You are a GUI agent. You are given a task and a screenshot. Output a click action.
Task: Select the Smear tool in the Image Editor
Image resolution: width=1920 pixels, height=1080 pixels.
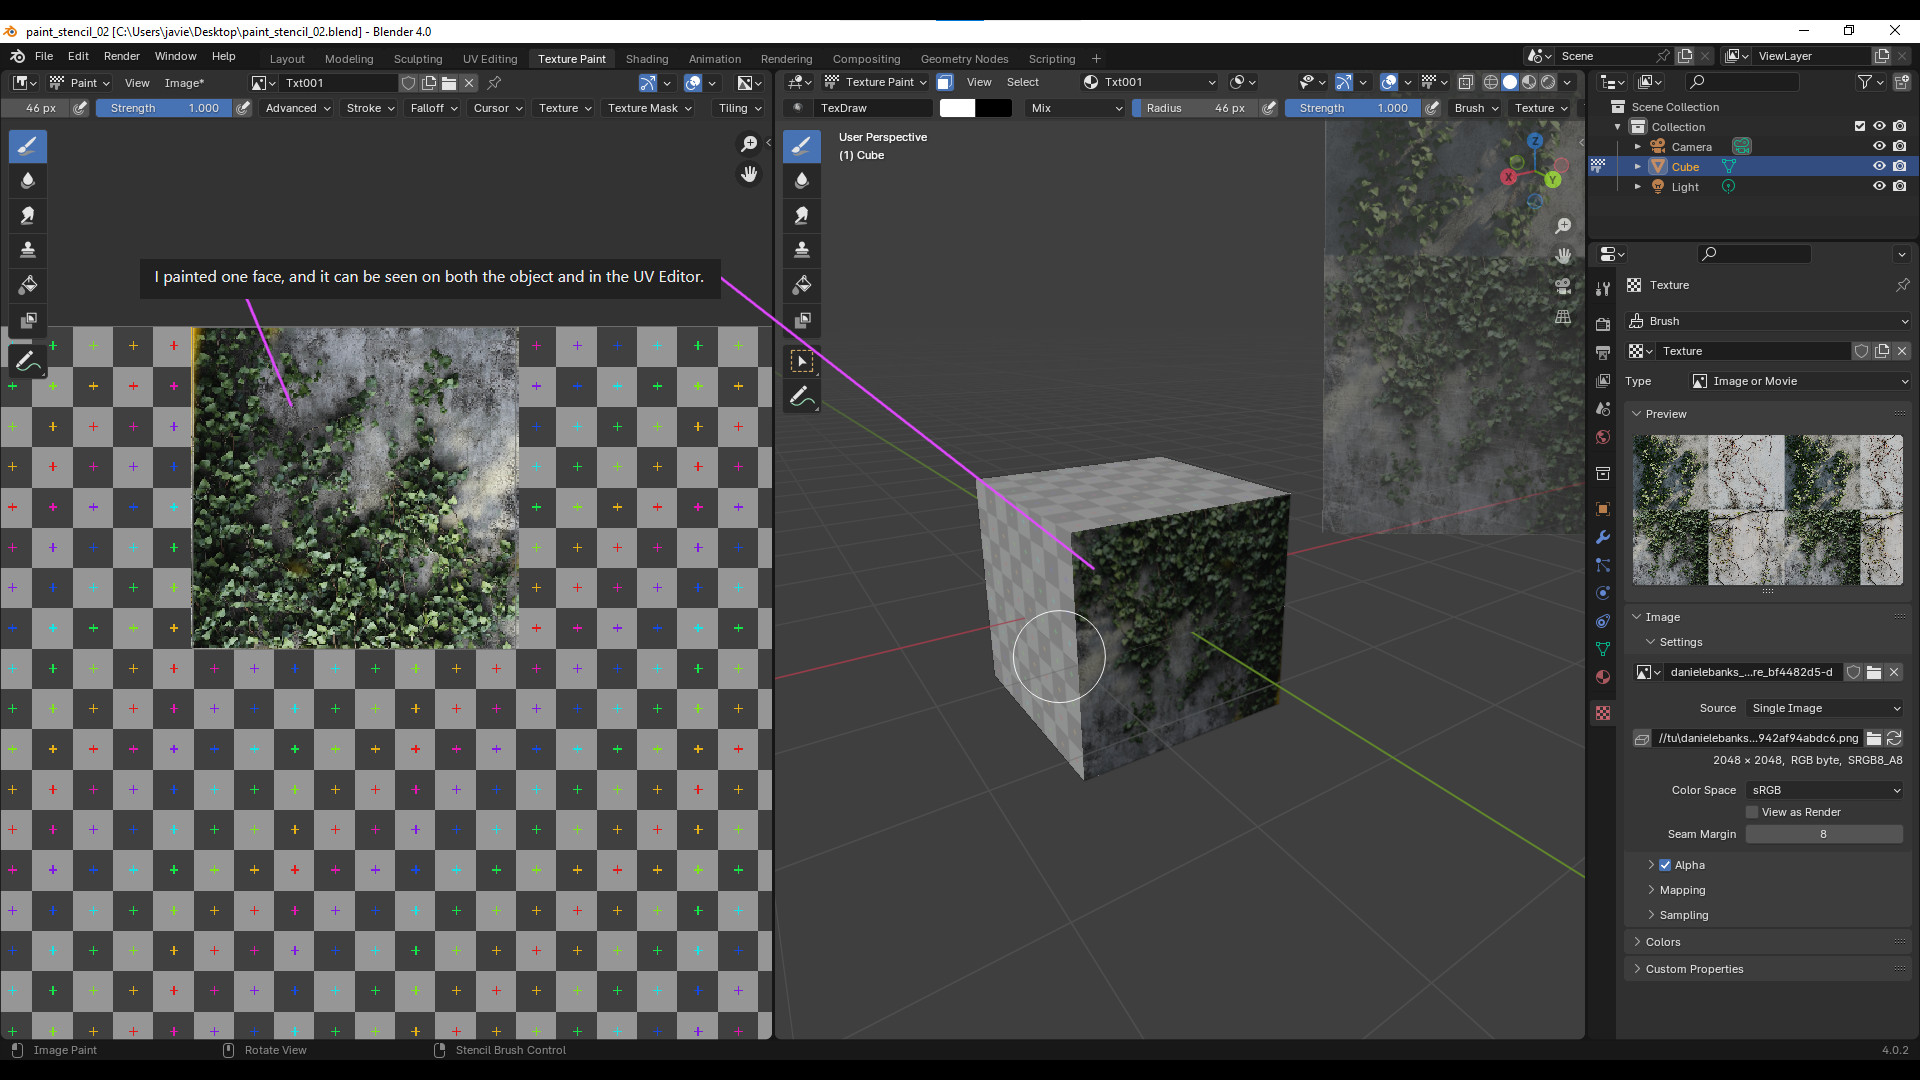pyautogui.click(x=28, y=216)
